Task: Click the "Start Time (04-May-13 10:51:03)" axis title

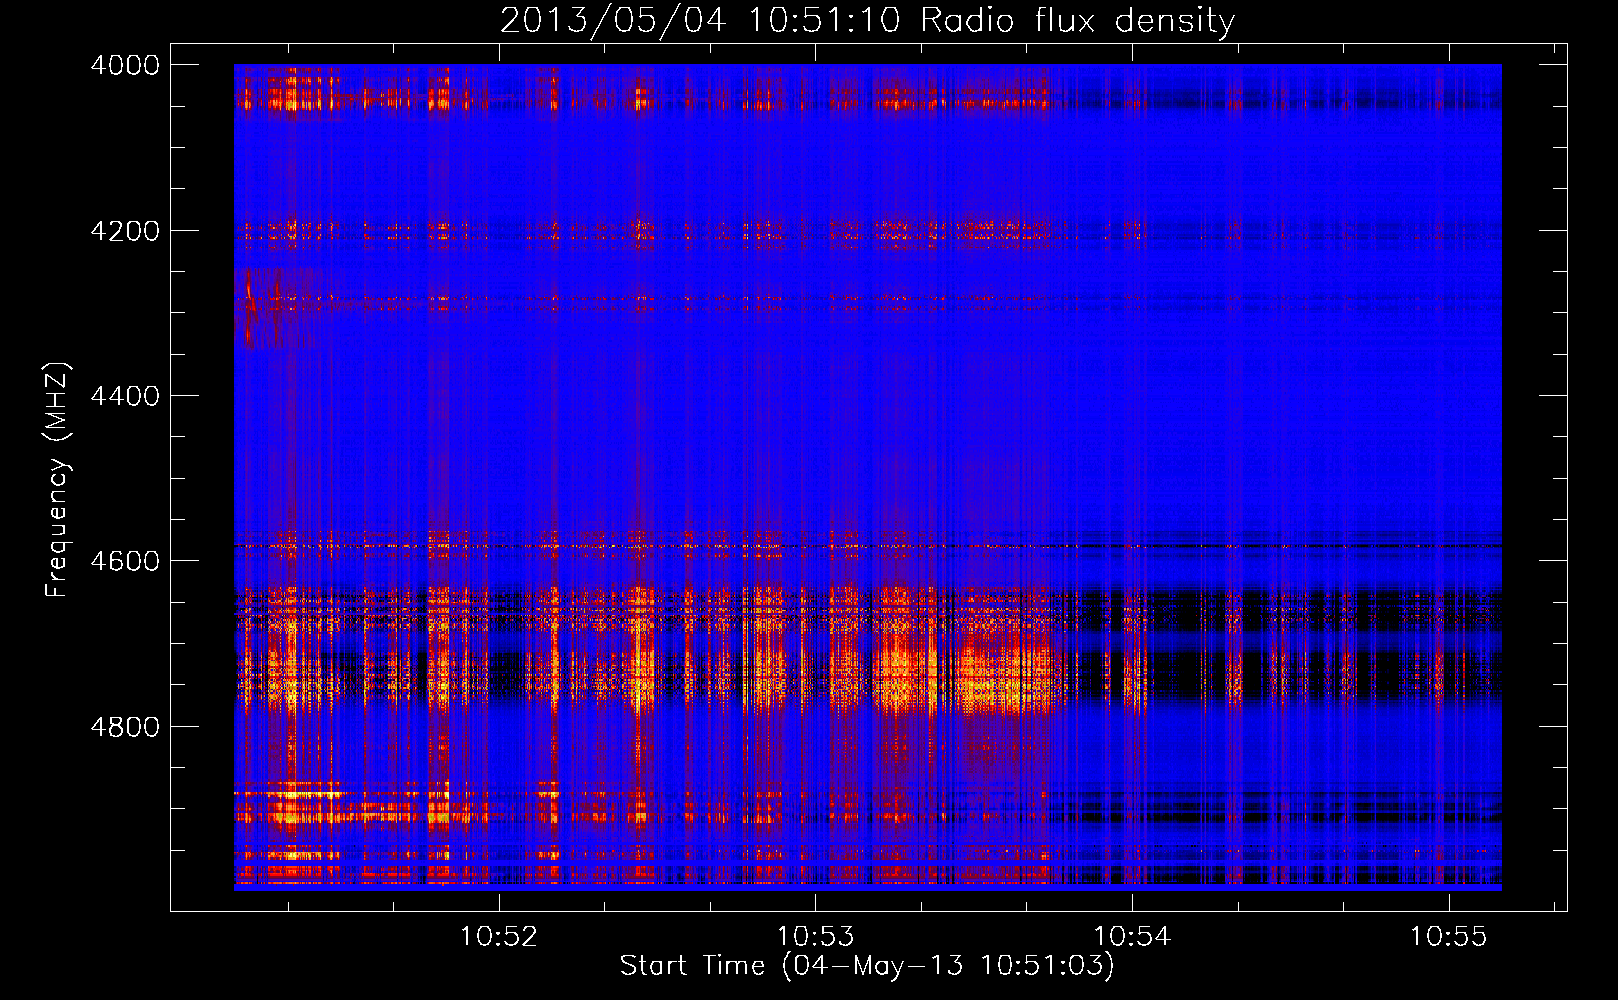Action: click(867, 966)
